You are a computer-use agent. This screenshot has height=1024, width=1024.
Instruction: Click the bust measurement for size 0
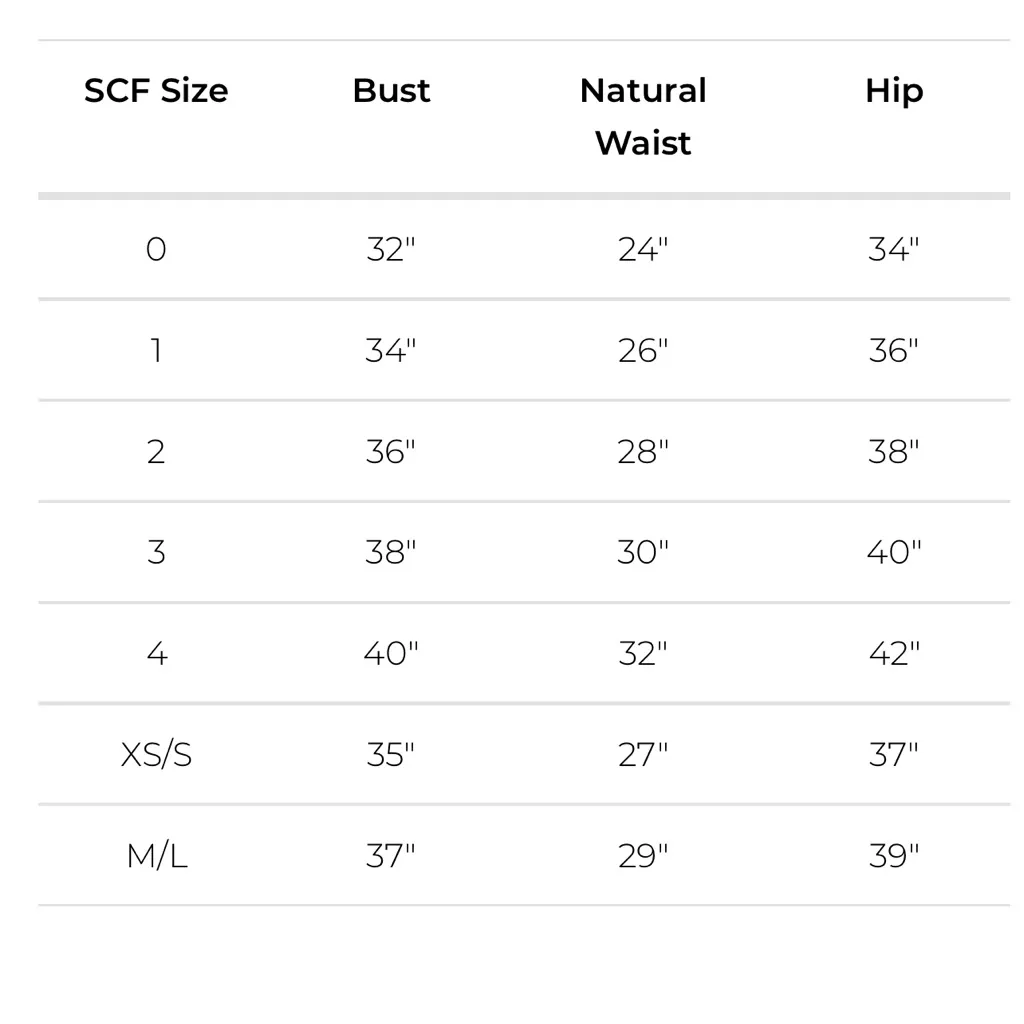(390, 249)
